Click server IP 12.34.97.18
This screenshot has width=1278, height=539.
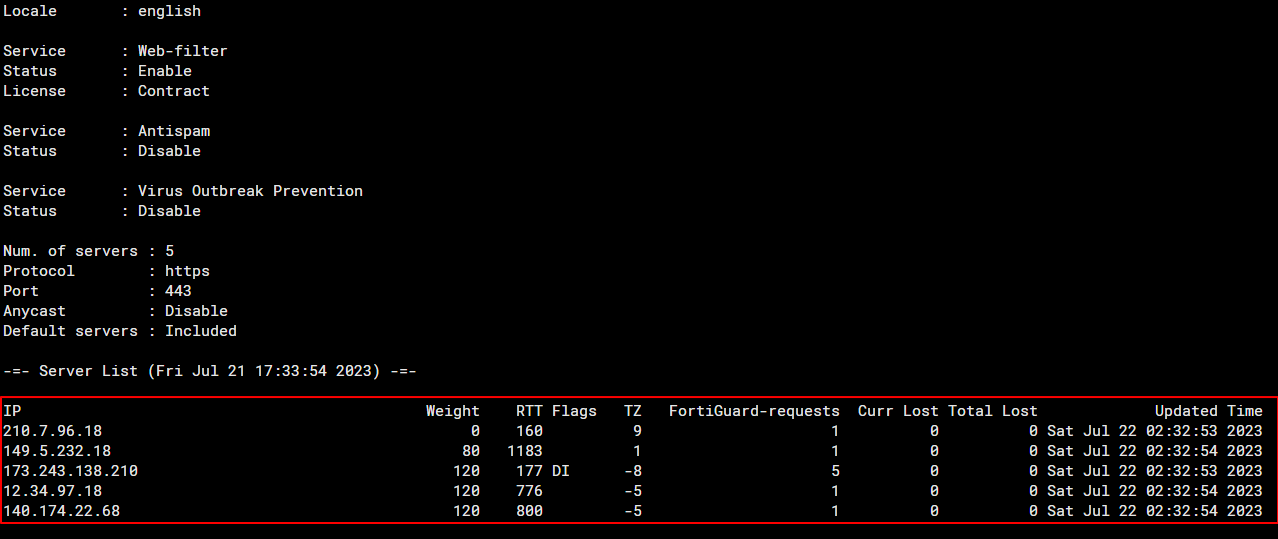52,491
